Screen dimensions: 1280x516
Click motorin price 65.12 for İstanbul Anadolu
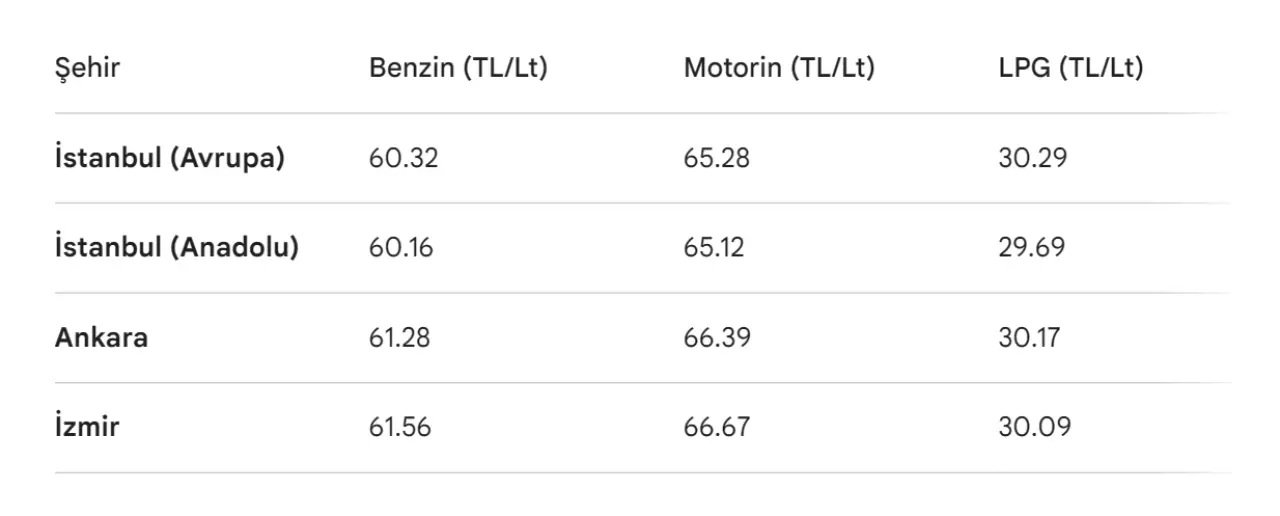[714, 248]
